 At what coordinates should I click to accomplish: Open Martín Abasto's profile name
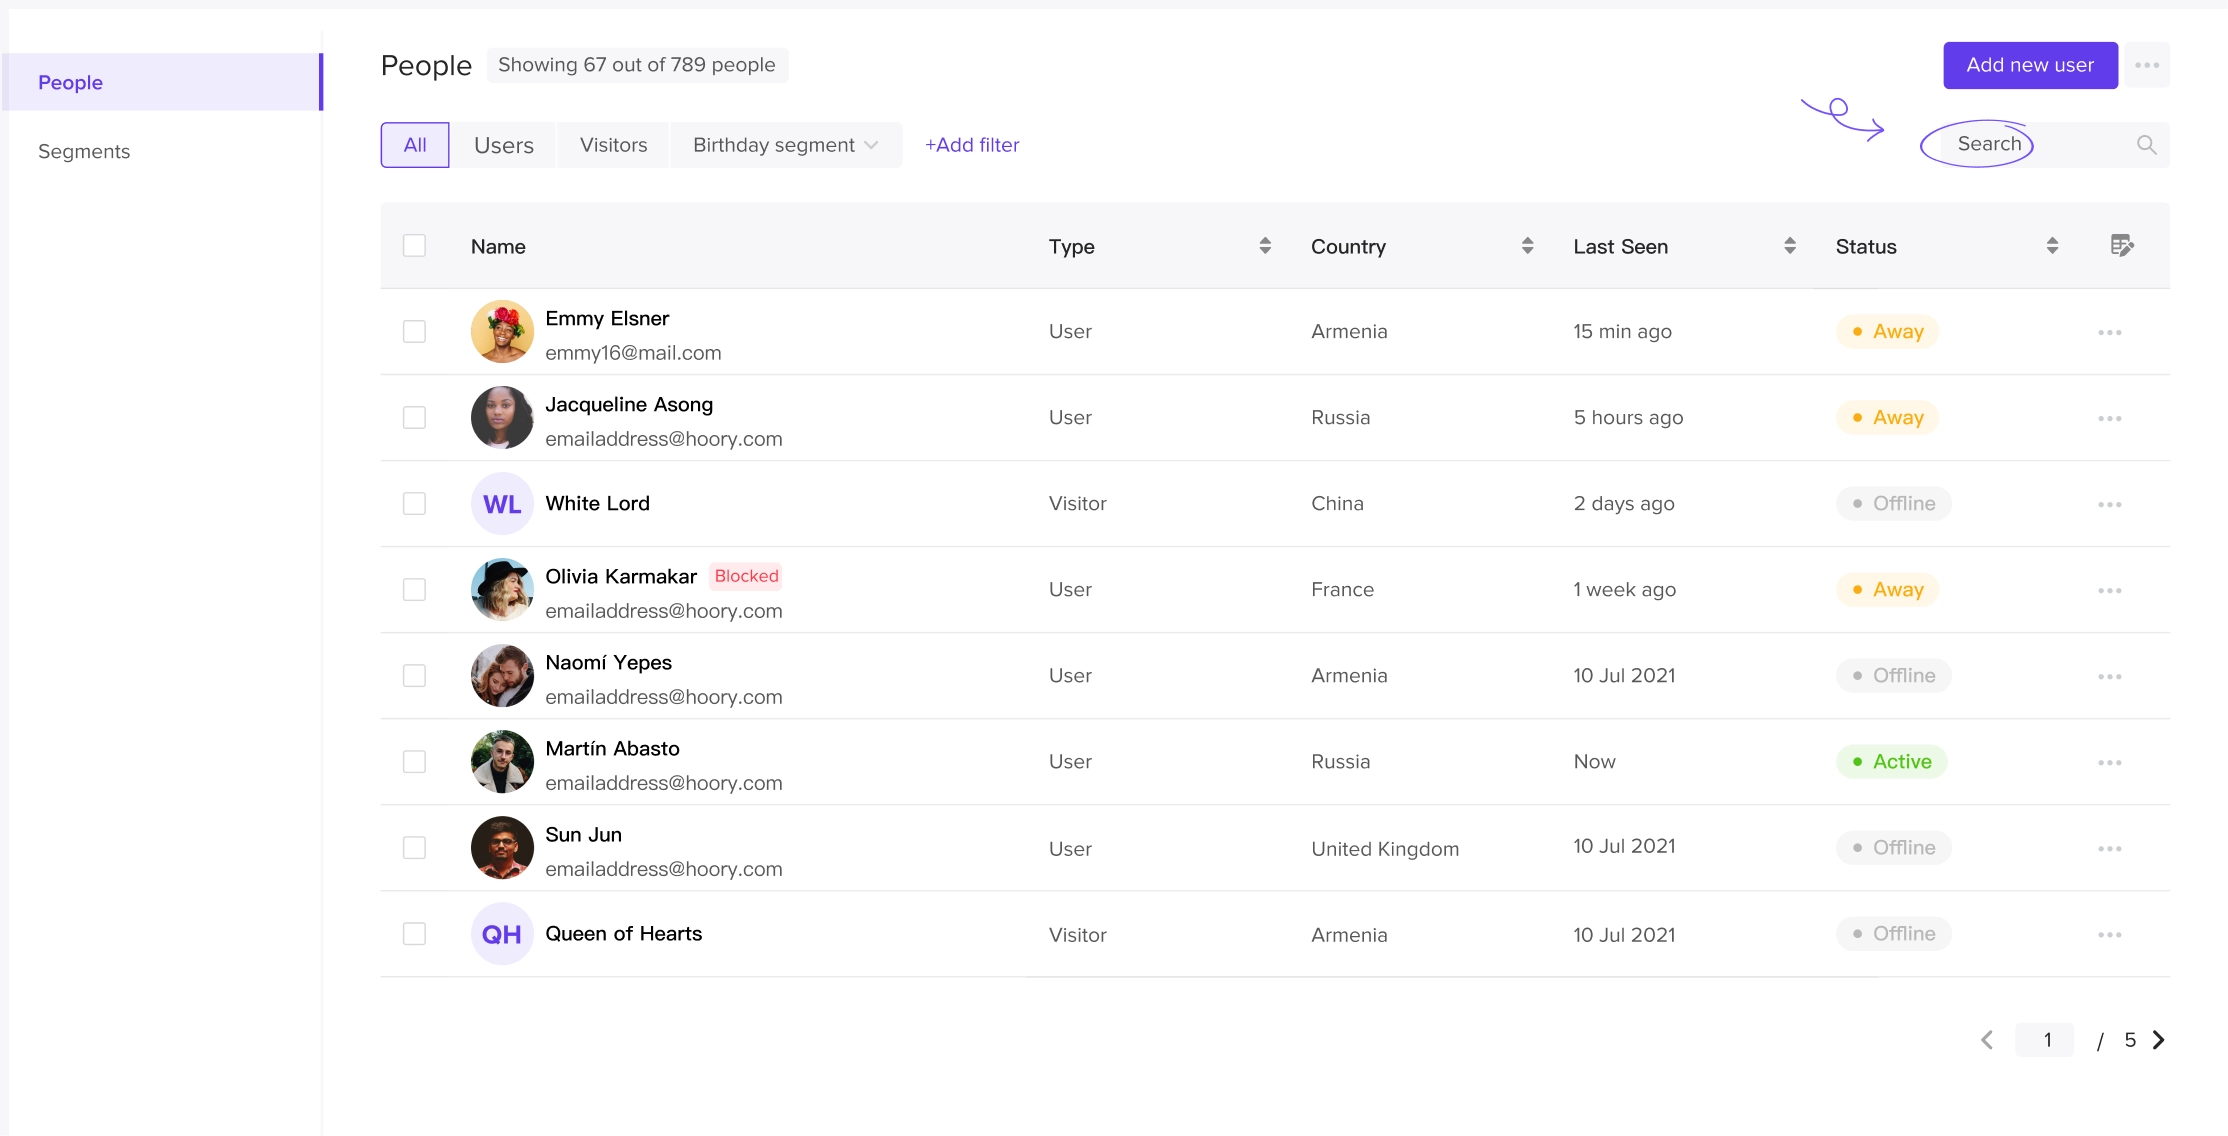612,748
